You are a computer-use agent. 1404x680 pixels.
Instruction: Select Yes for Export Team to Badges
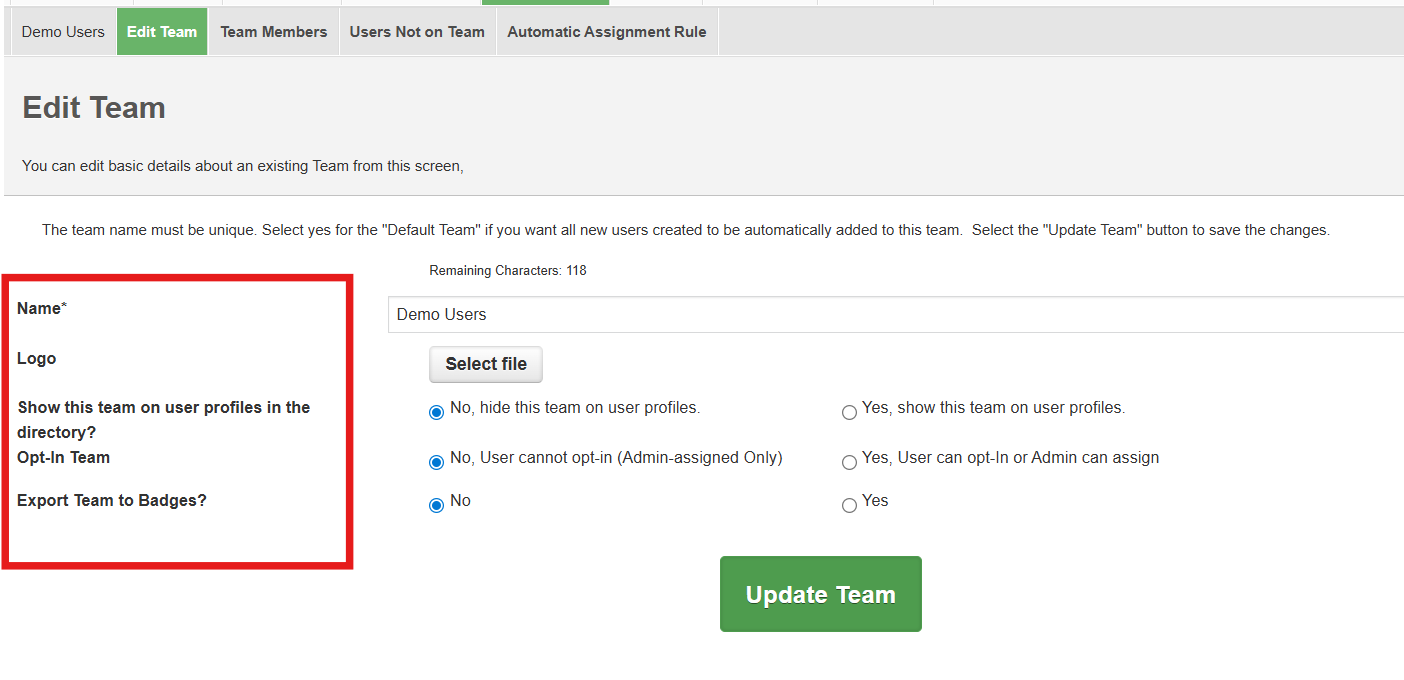pos(849,505)
